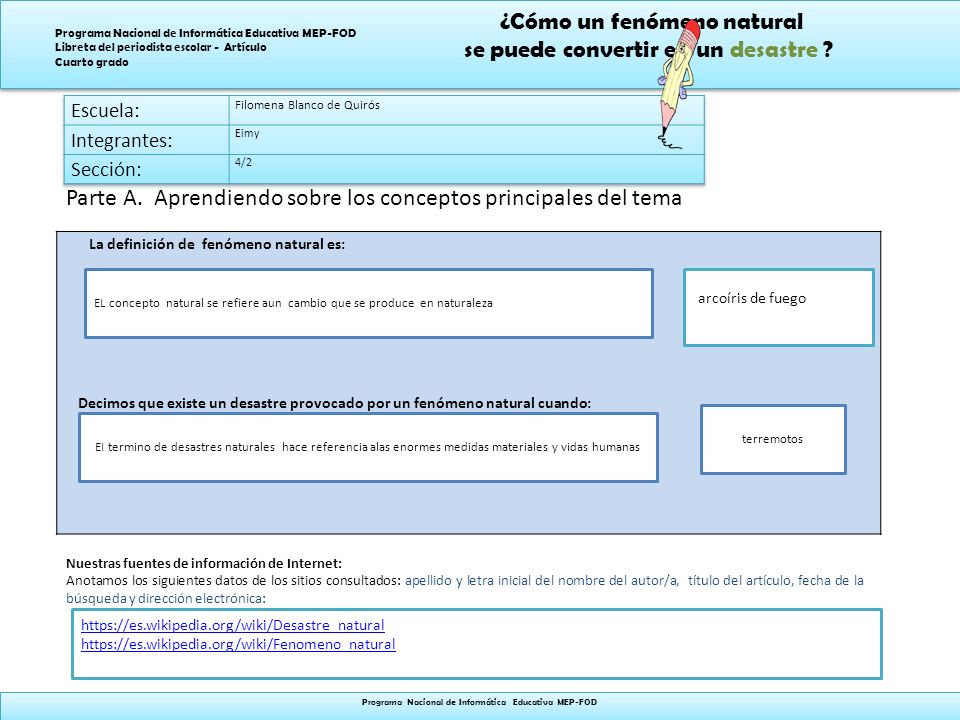
Task: Click the blue 'apellido y letra inicial' instruction text
Action: click(634, 580)
